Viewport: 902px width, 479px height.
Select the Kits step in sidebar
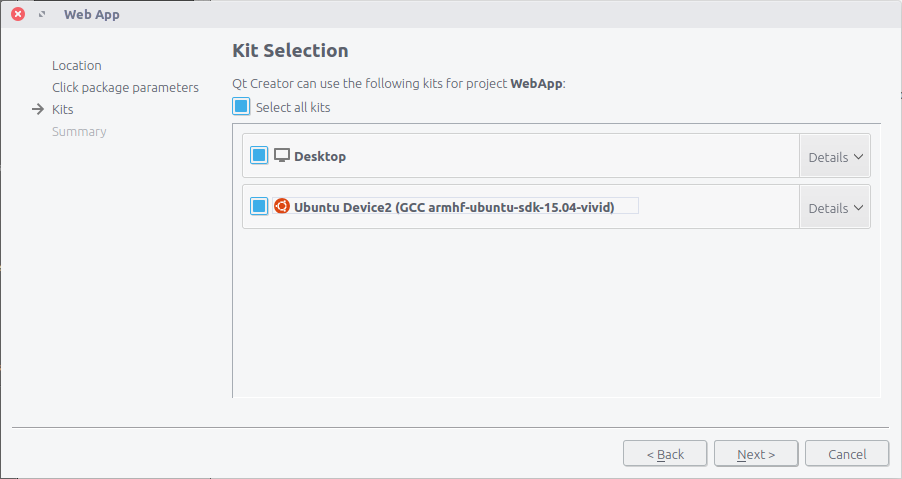(63, 109)
